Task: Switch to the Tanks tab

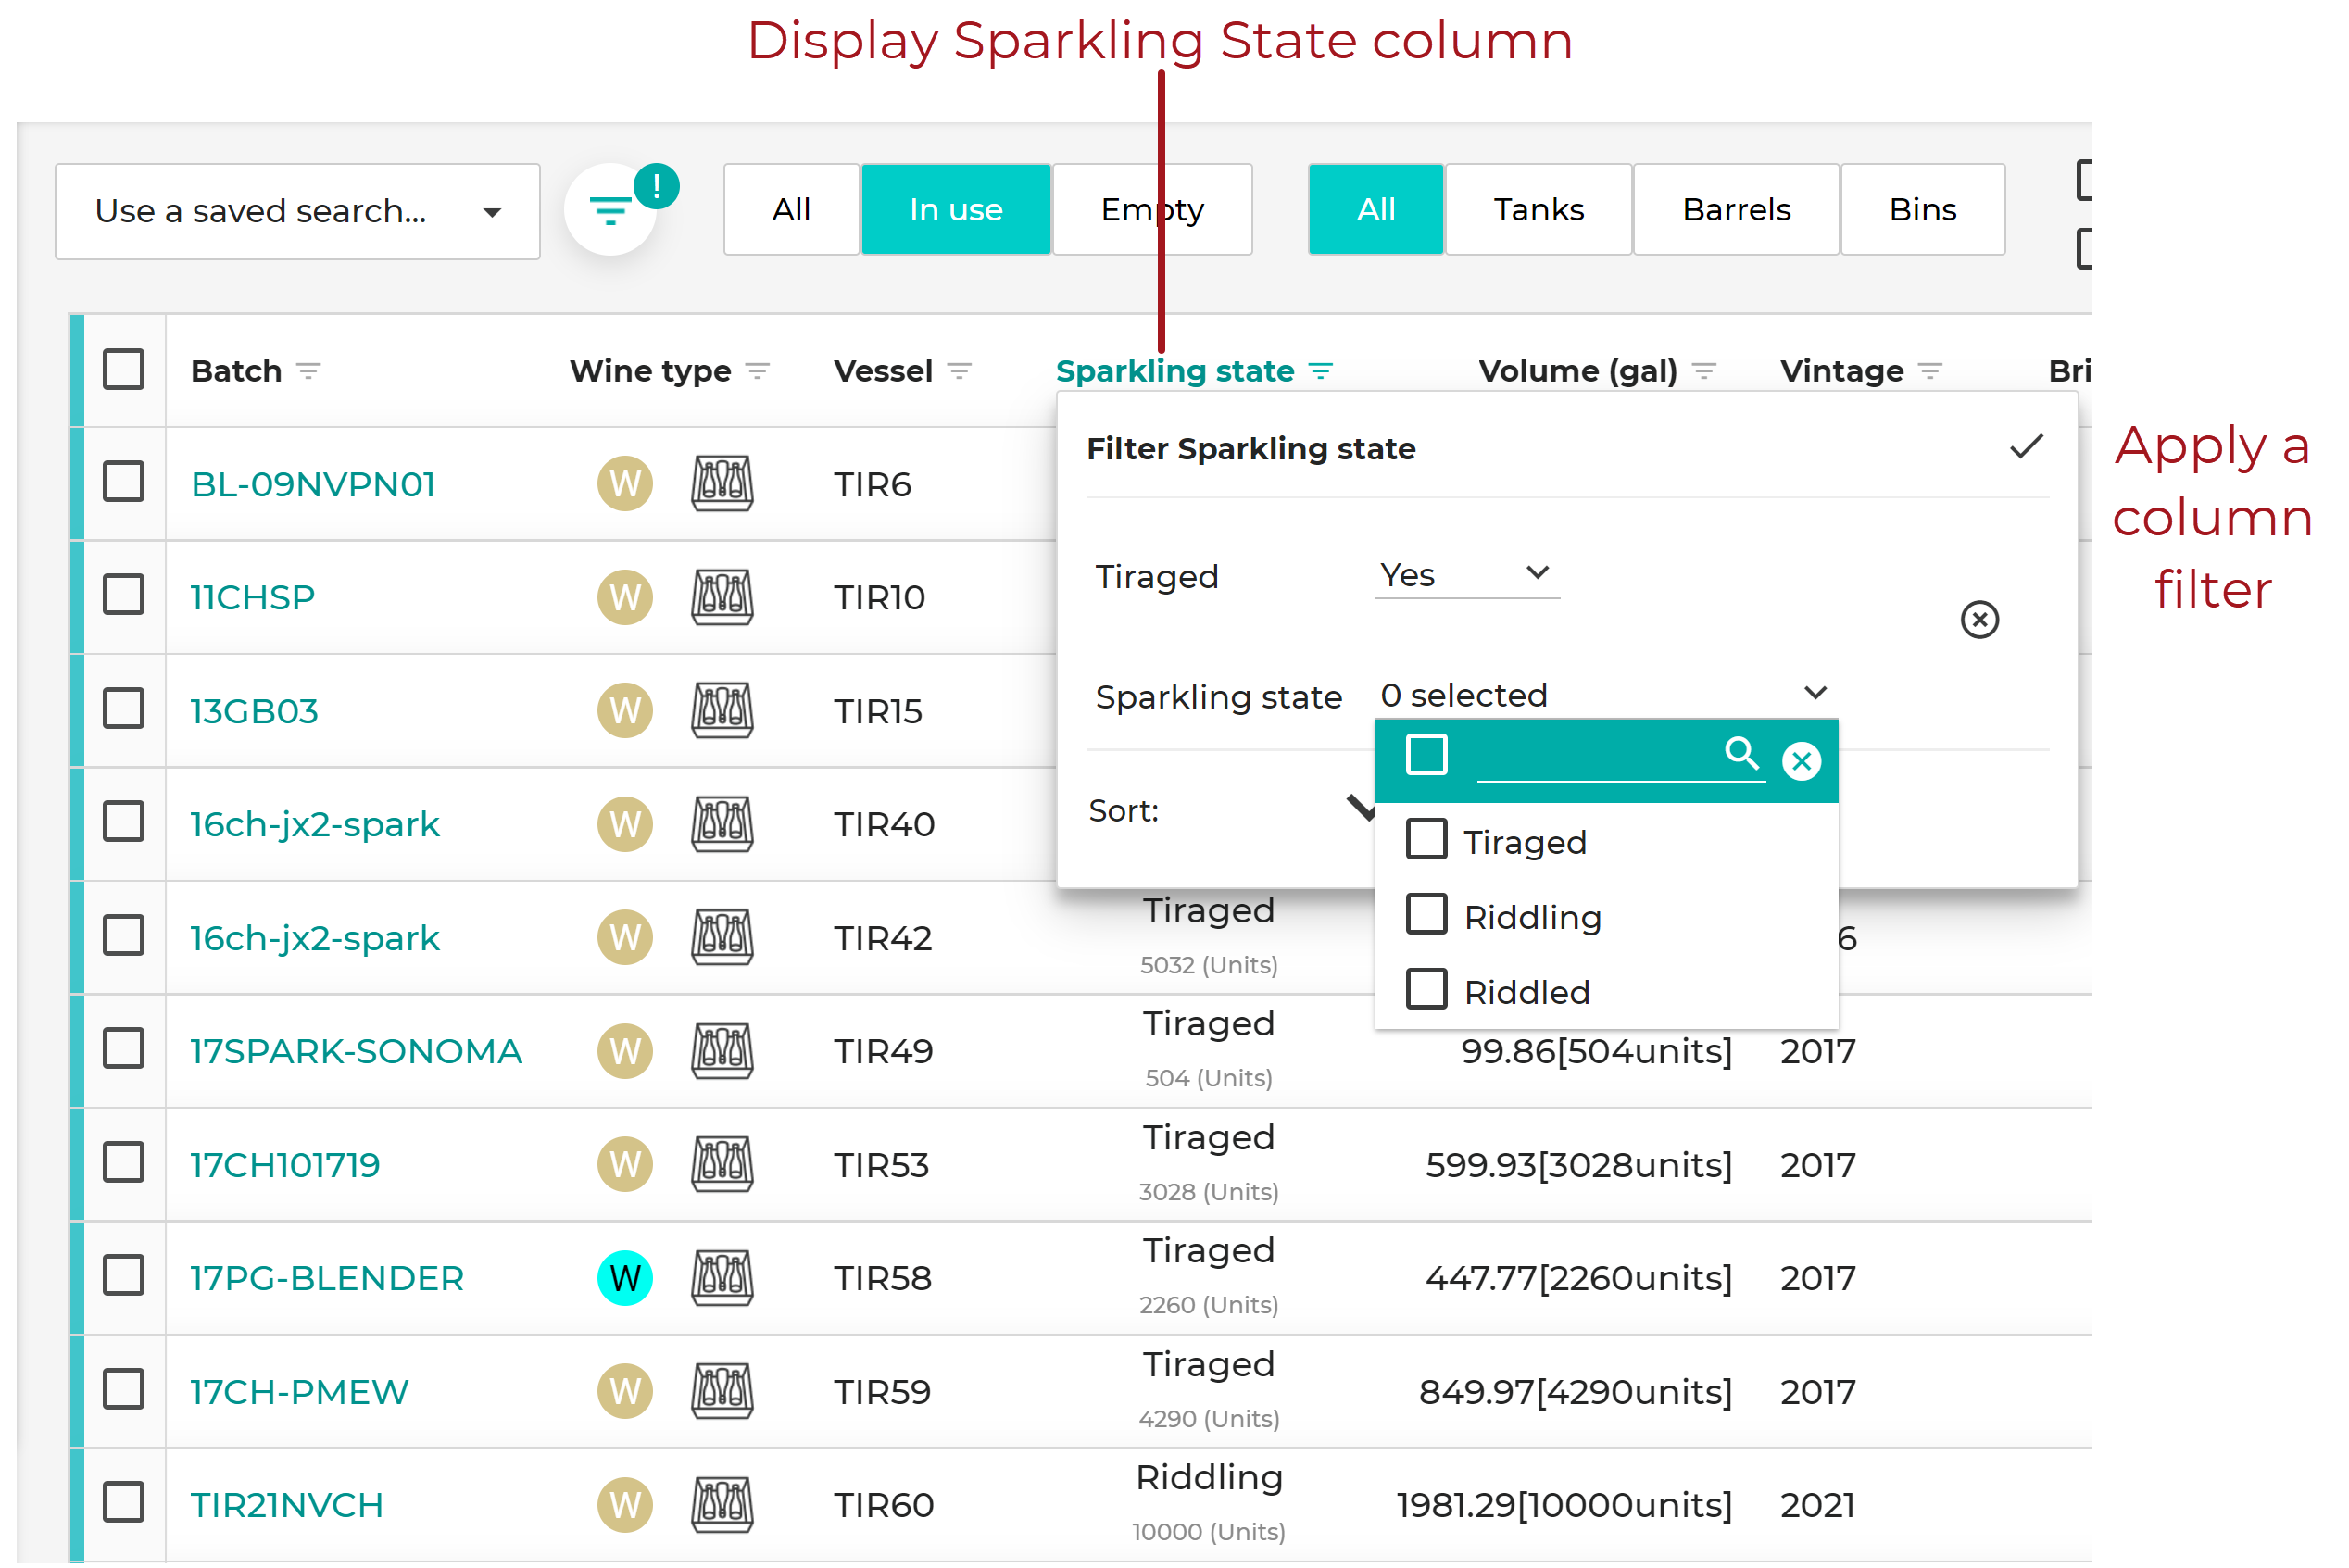Action: [x=1539, y=210]
